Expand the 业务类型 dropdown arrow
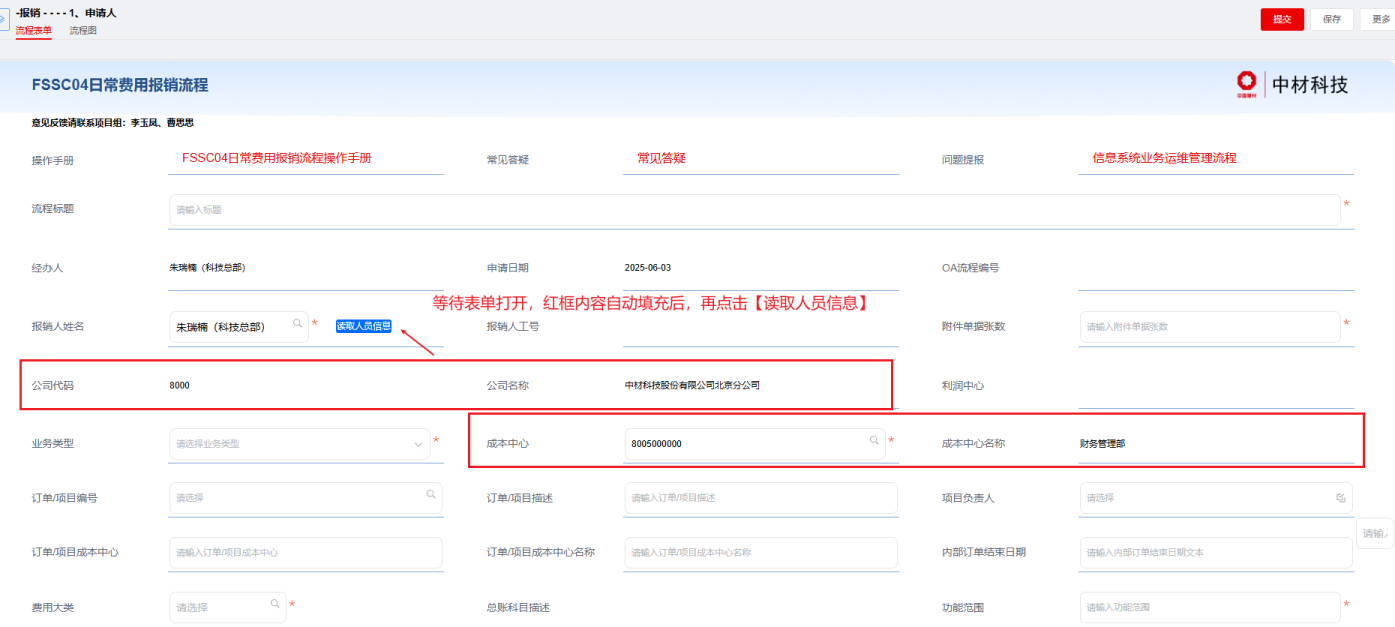 click(418, 444)
